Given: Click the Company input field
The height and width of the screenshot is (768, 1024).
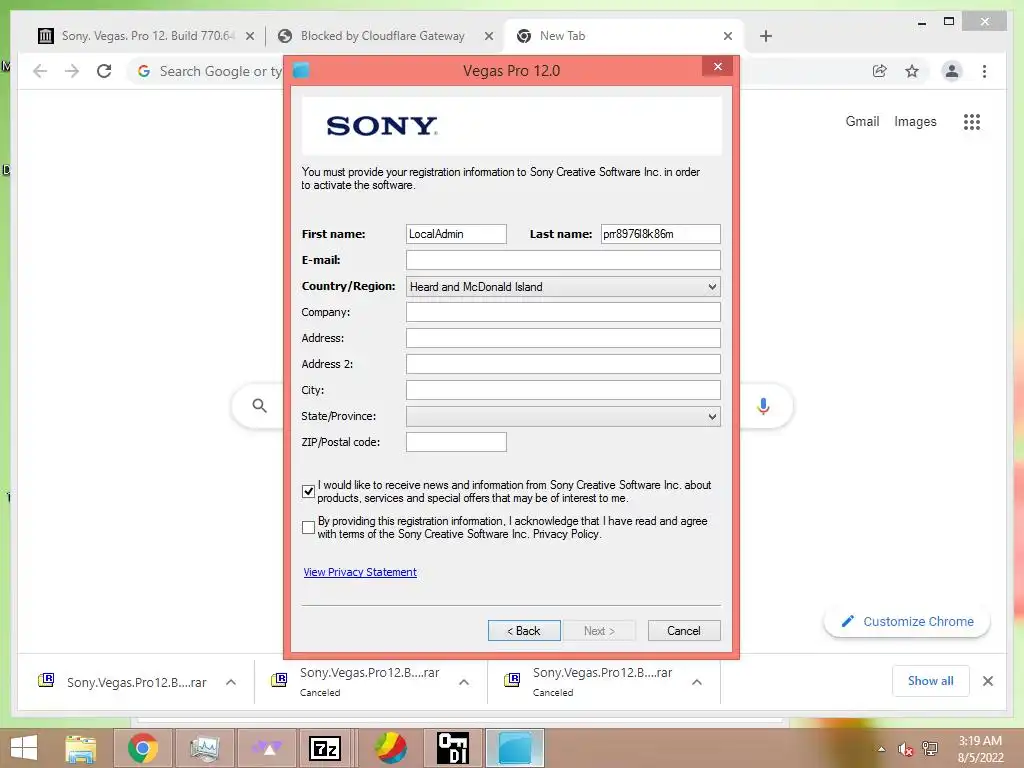Looking at the screenshot, I should coord(563,312).
